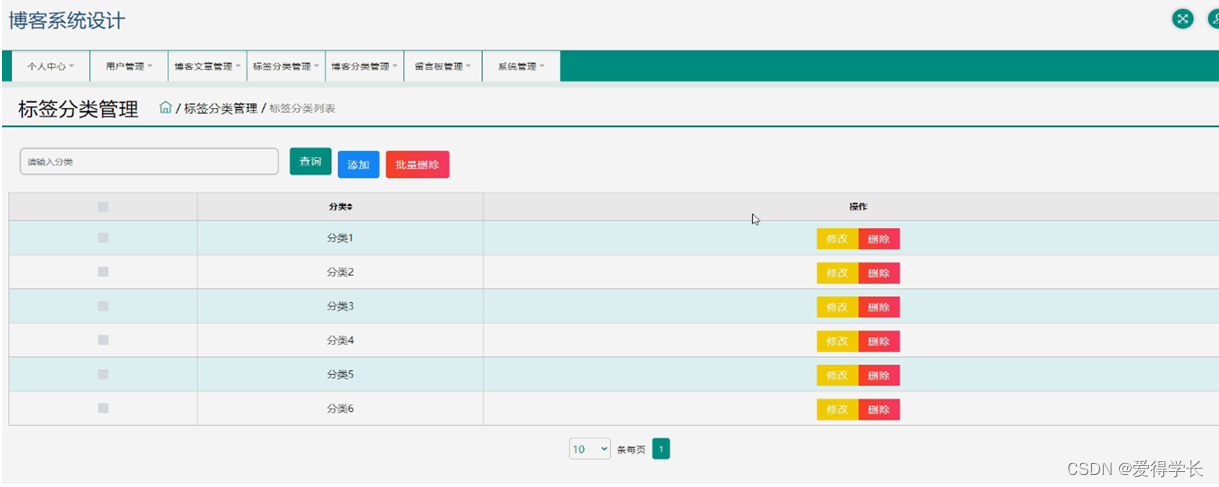Expand the 博客分类管理 menu
The image size is (1219, 487).
[364, 66]
